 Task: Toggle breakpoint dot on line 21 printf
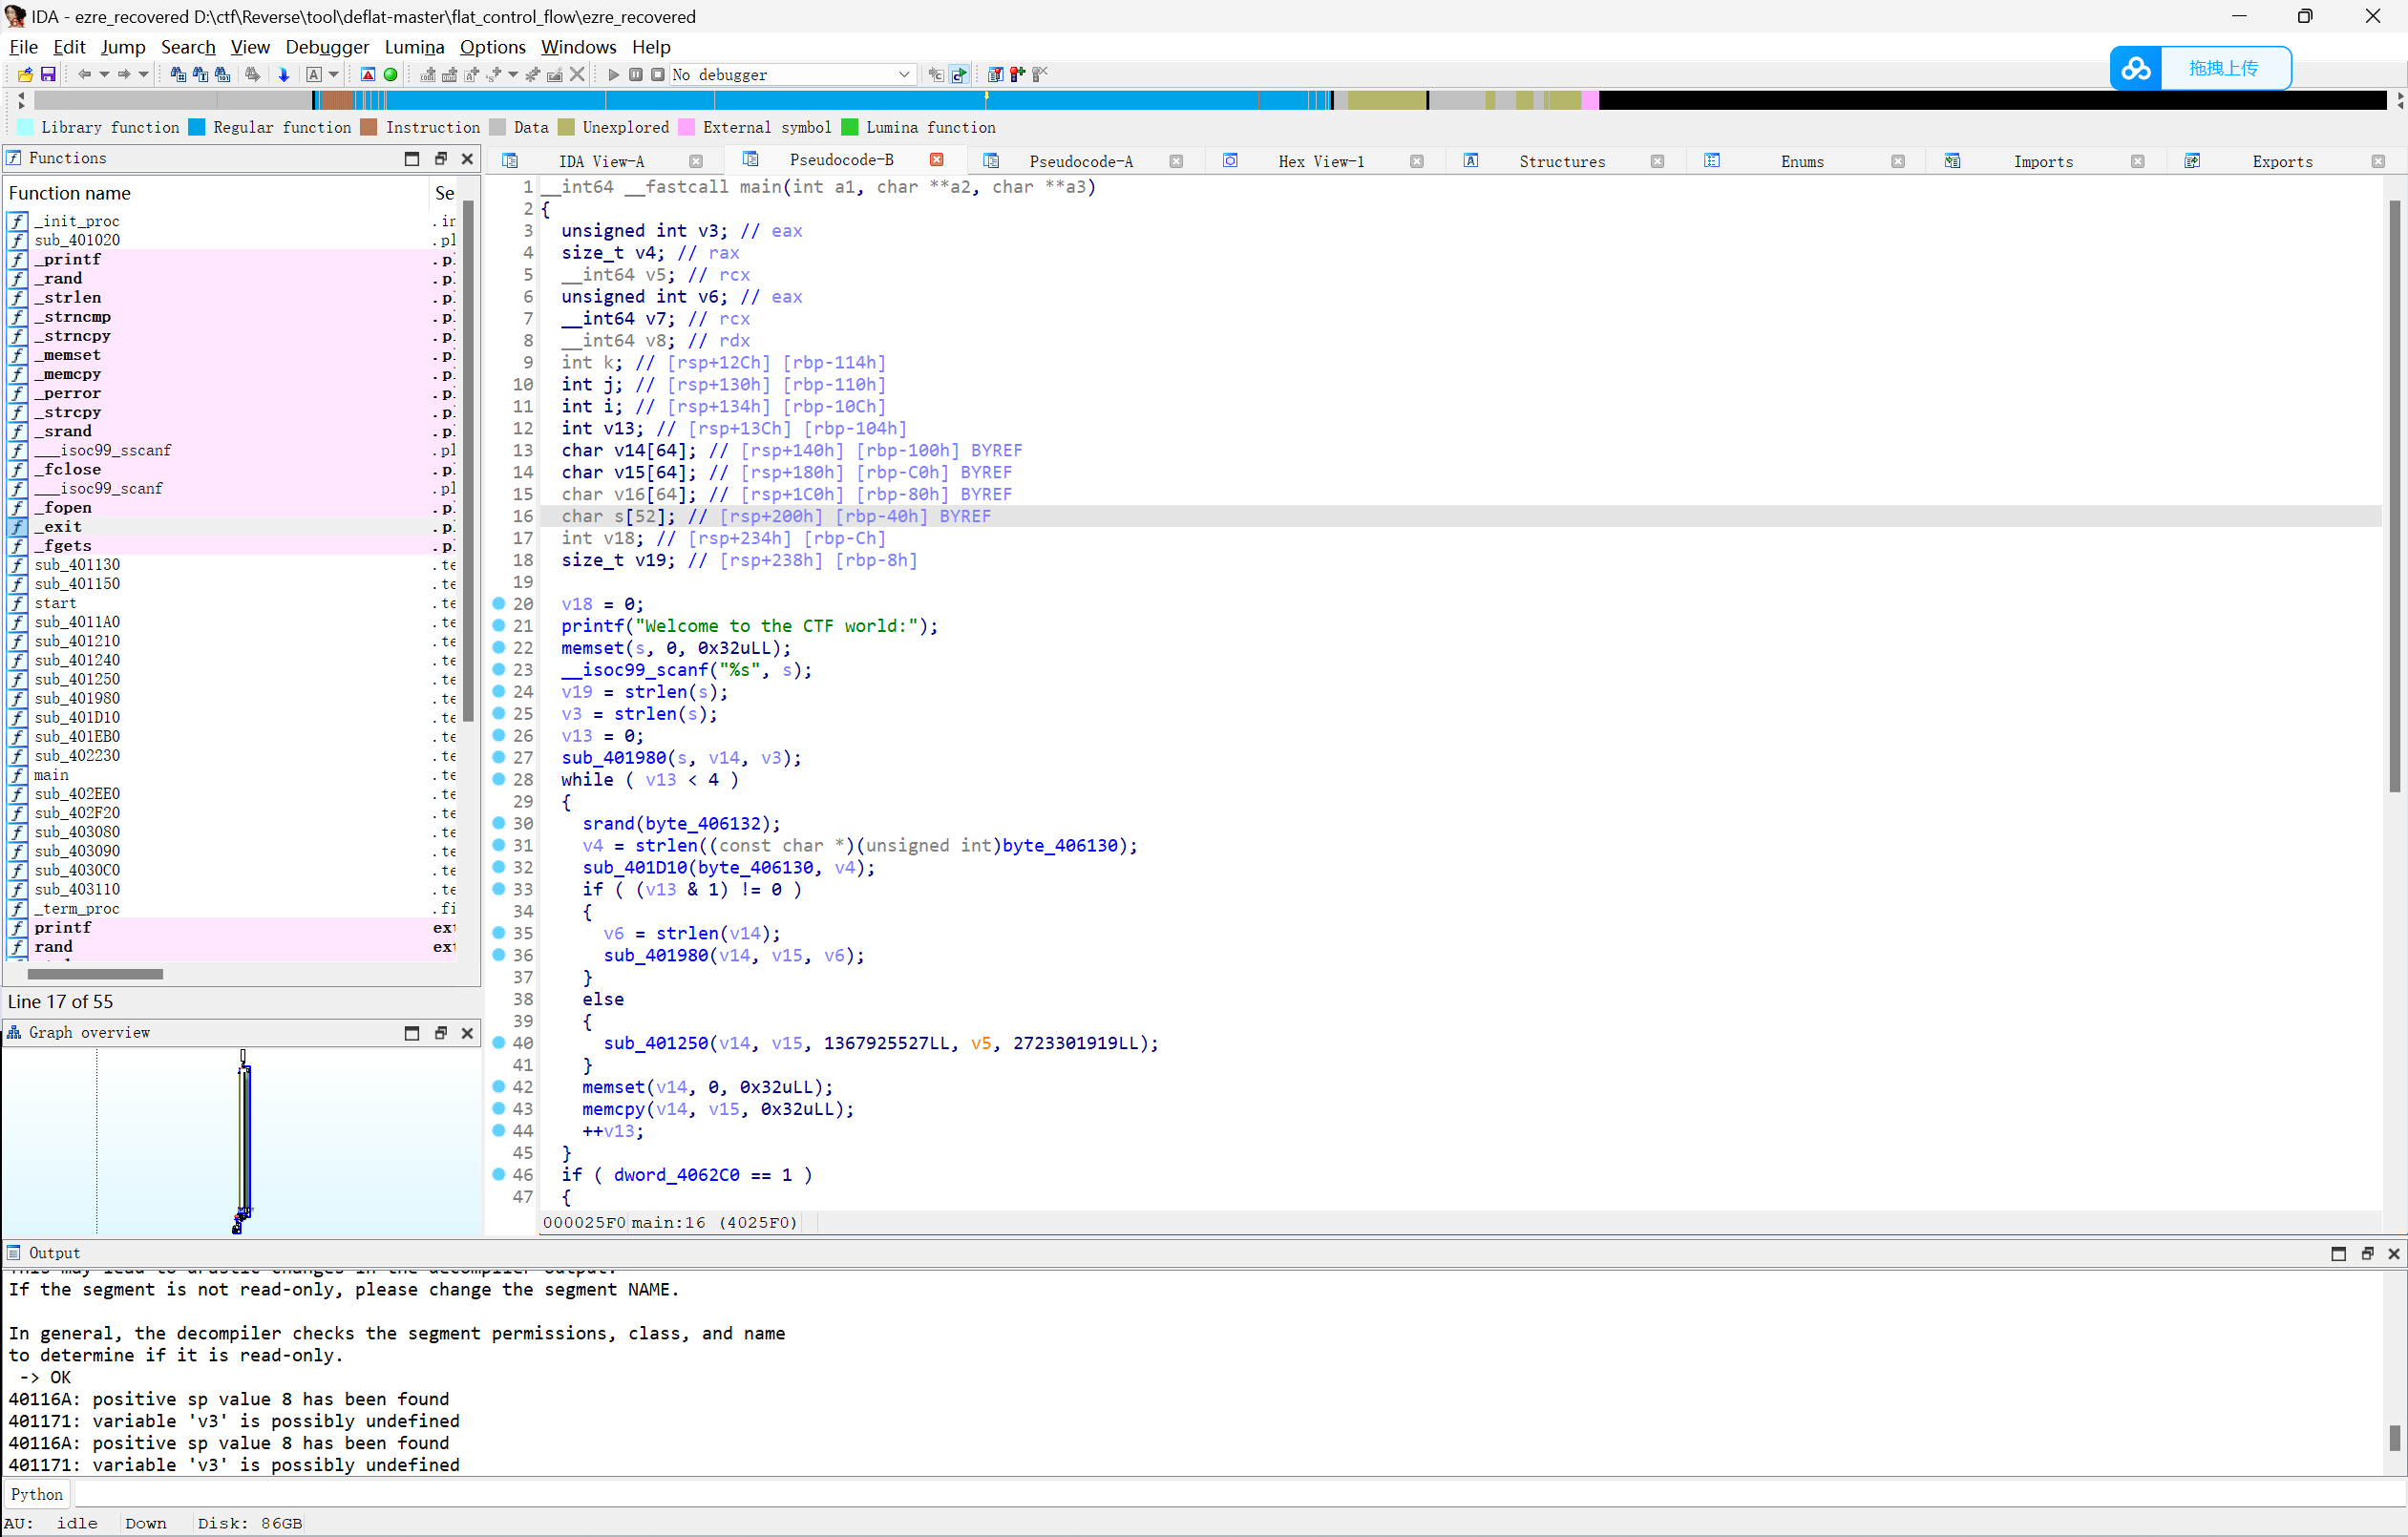[499, 626]
